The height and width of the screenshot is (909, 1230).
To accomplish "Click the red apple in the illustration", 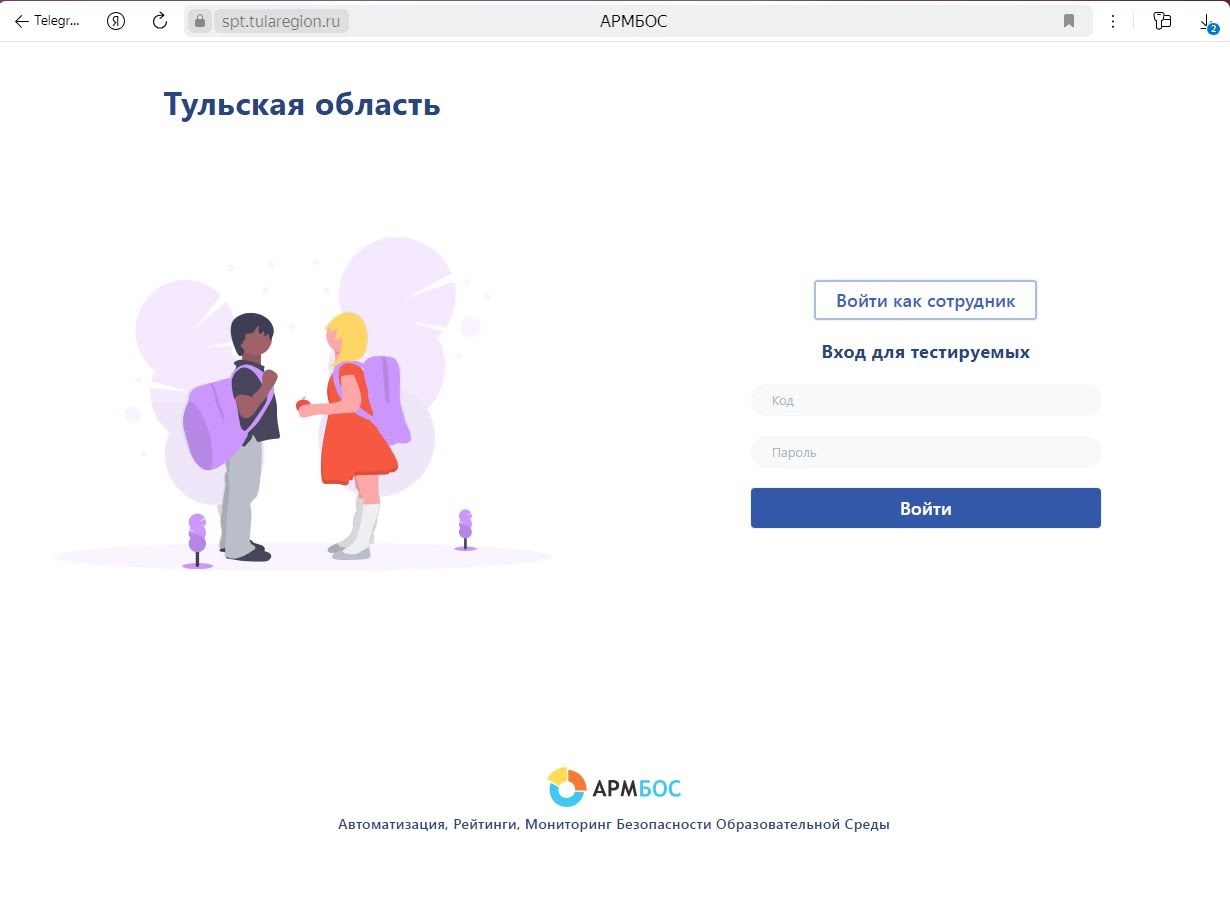I will pyautogui.click(x=303, y=404).
